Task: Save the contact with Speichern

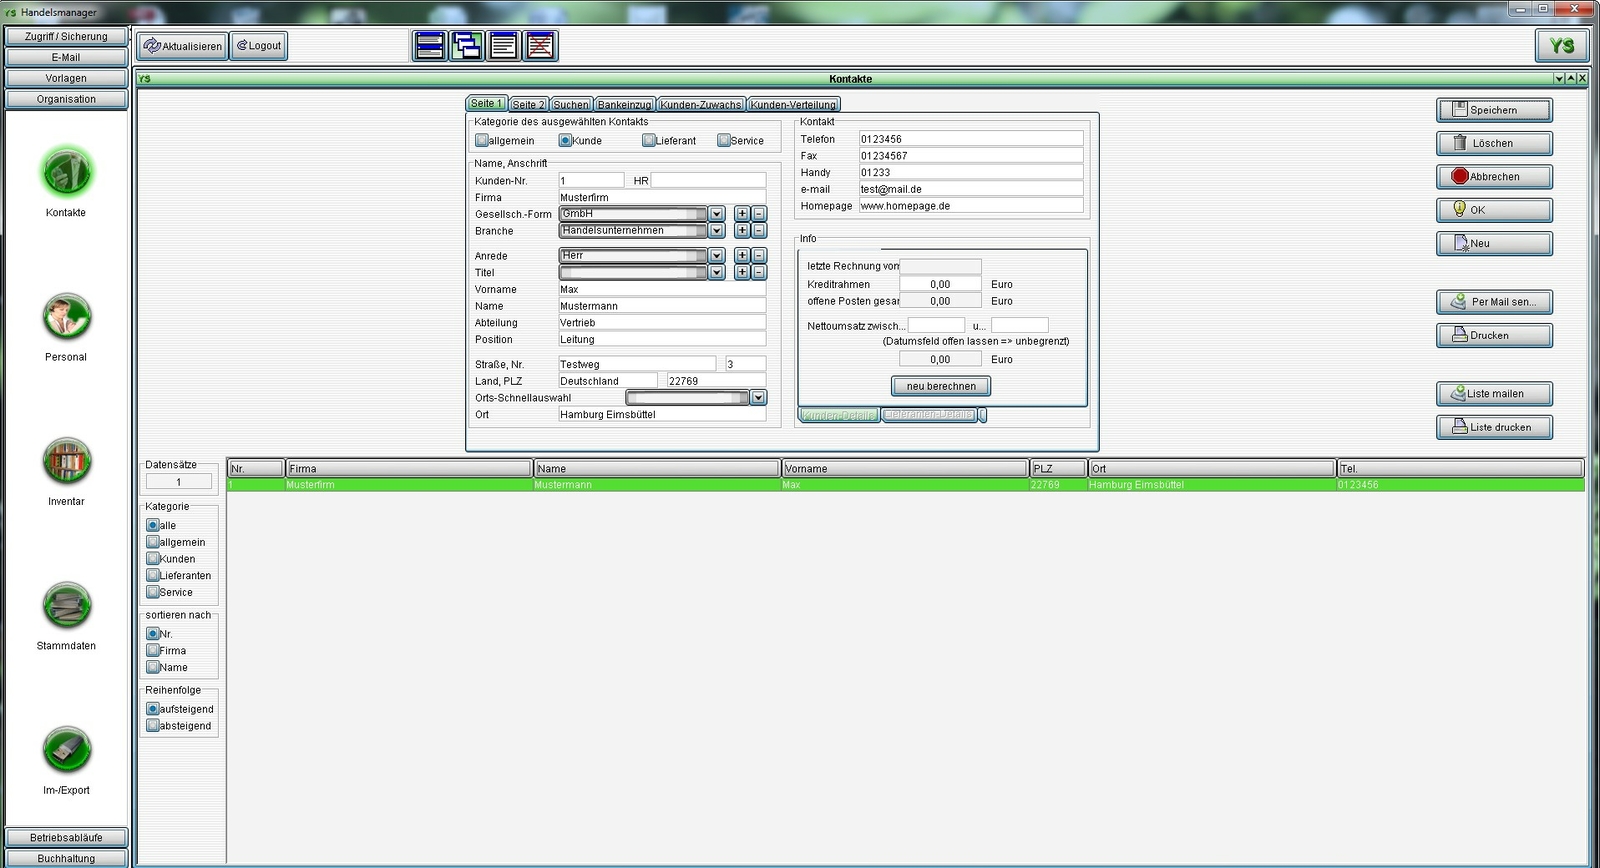Action: (x=1494, y=110)
